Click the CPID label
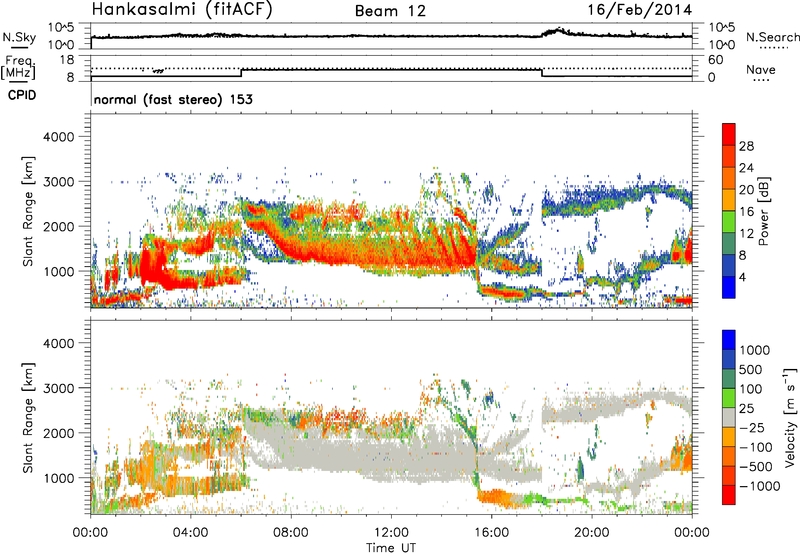Screen dimensions: 800x554 (22, 95)
